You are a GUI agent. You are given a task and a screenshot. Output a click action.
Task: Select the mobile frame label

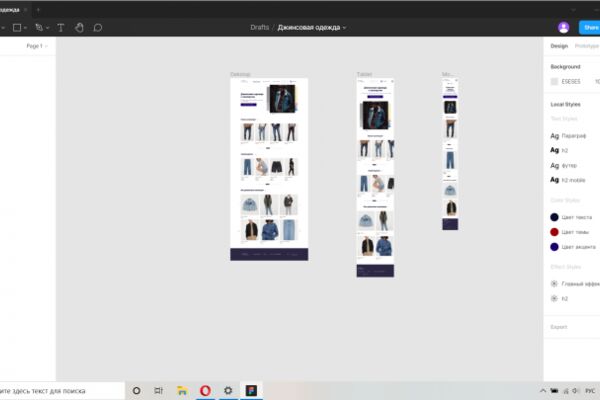click(x=447, y=74)
